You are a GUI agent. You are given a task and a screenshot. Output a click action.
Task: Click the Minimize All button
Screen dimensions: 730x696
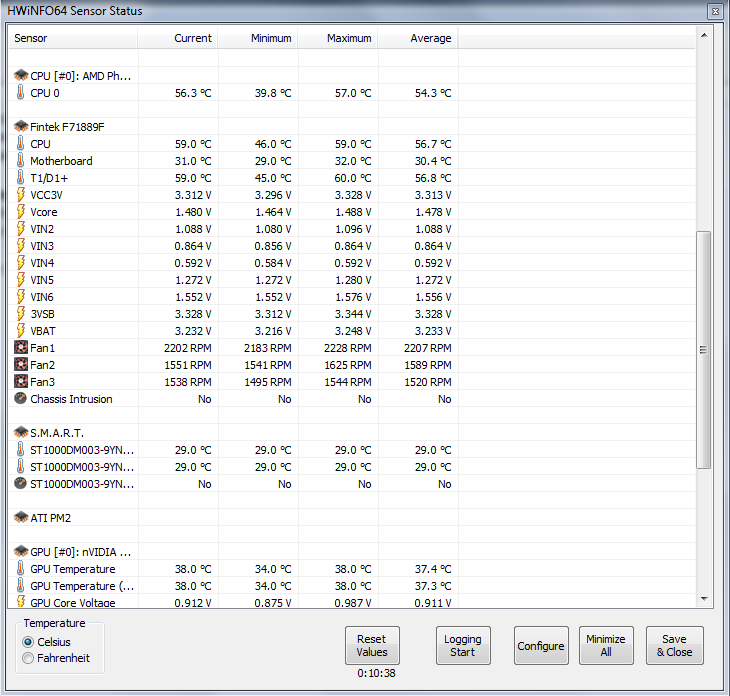(606, 645)
